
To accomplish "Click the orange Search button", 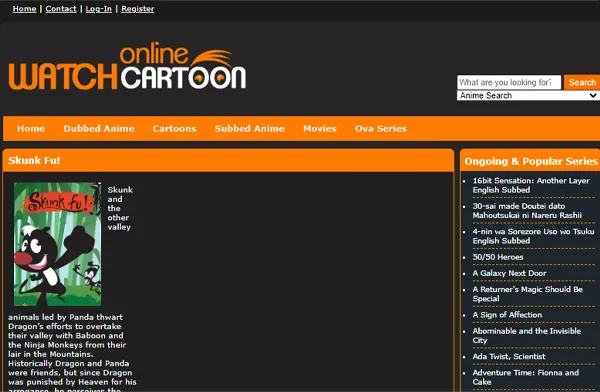I will [x=582, y=82].
